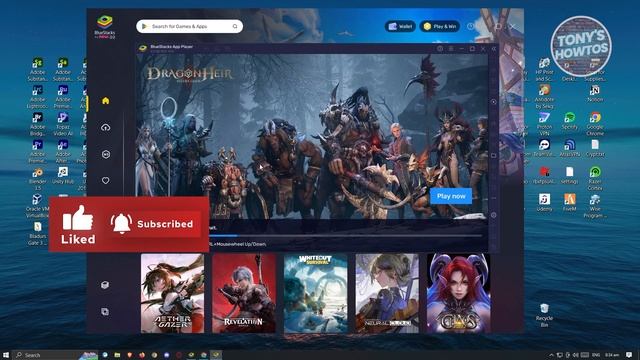Open the Whiteout Survival game thumbnail
This screenshot has width=640, height=360.
point(316,293)
